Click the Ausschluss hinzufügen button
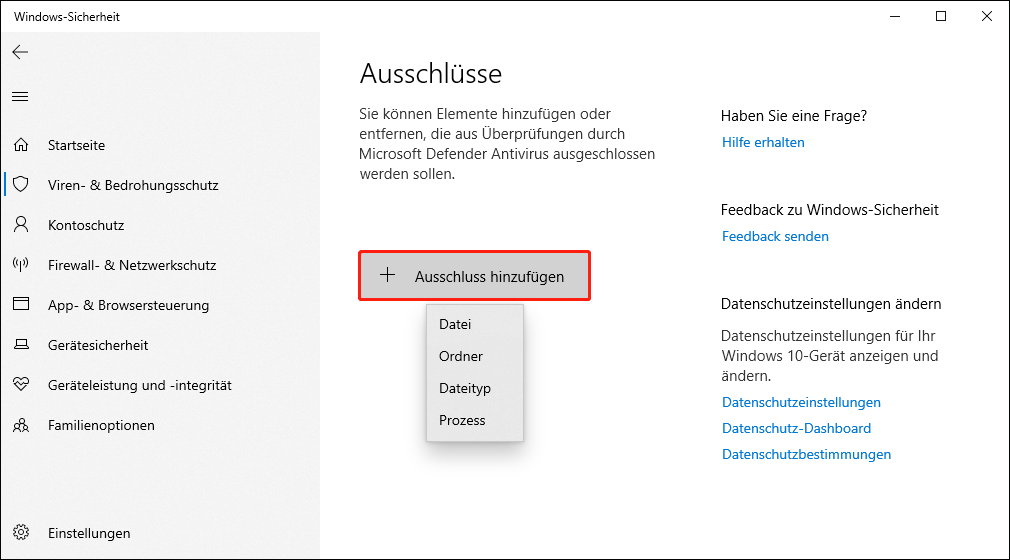The width and height of the screenshot is (1010, 560). [474, 276]
